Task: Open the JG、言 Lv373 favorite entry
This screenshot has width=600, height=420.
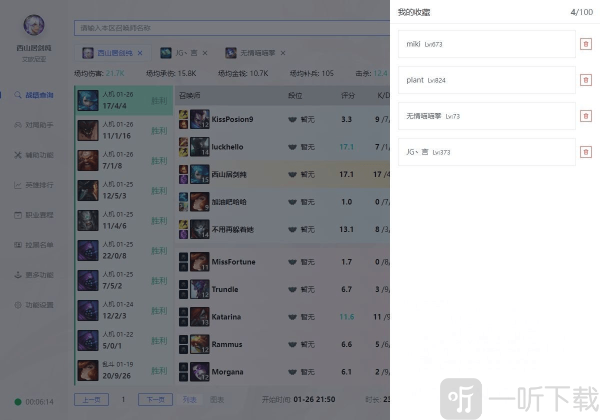Action: [487, 152]
